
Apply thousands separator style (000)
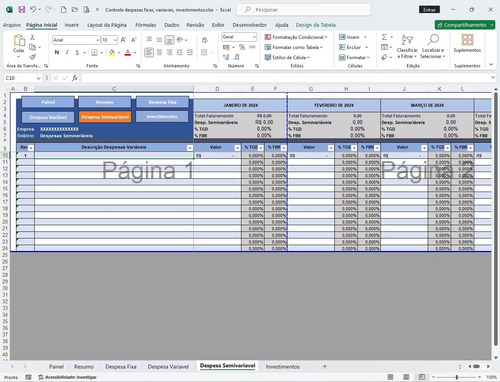tap(252, 47)
